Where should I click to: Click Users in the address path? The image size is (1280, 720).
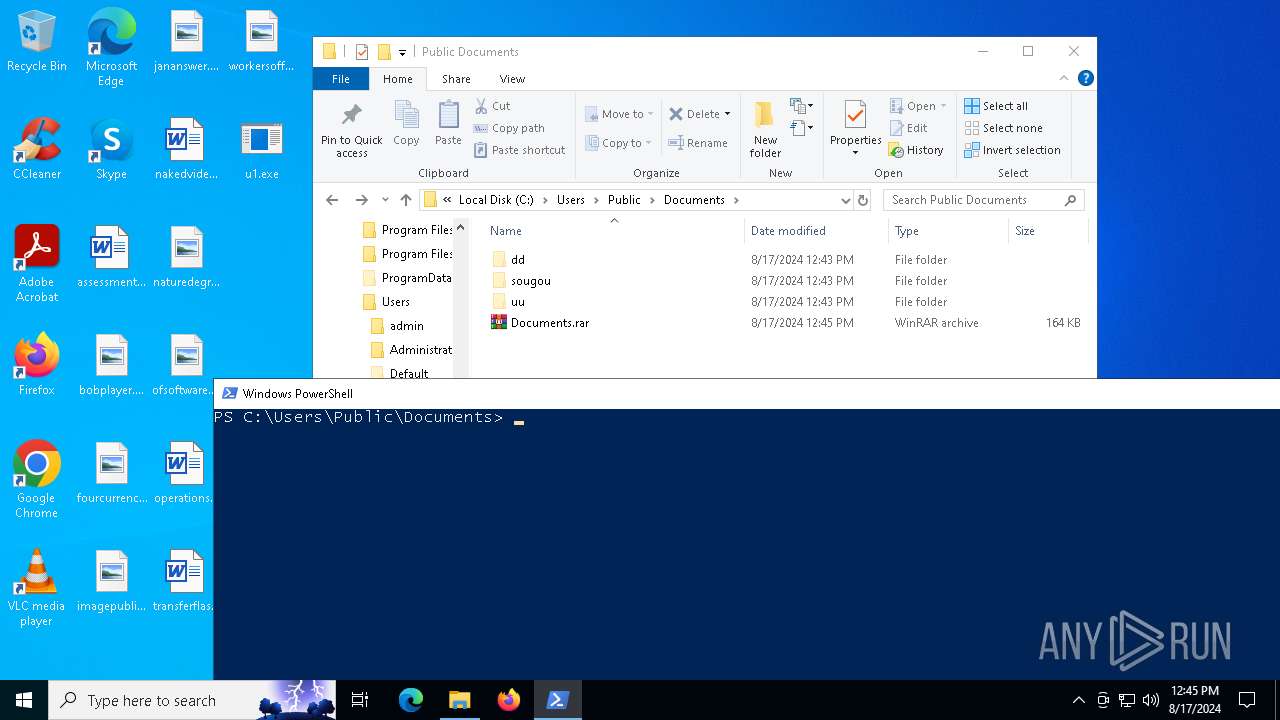[571, 200]
